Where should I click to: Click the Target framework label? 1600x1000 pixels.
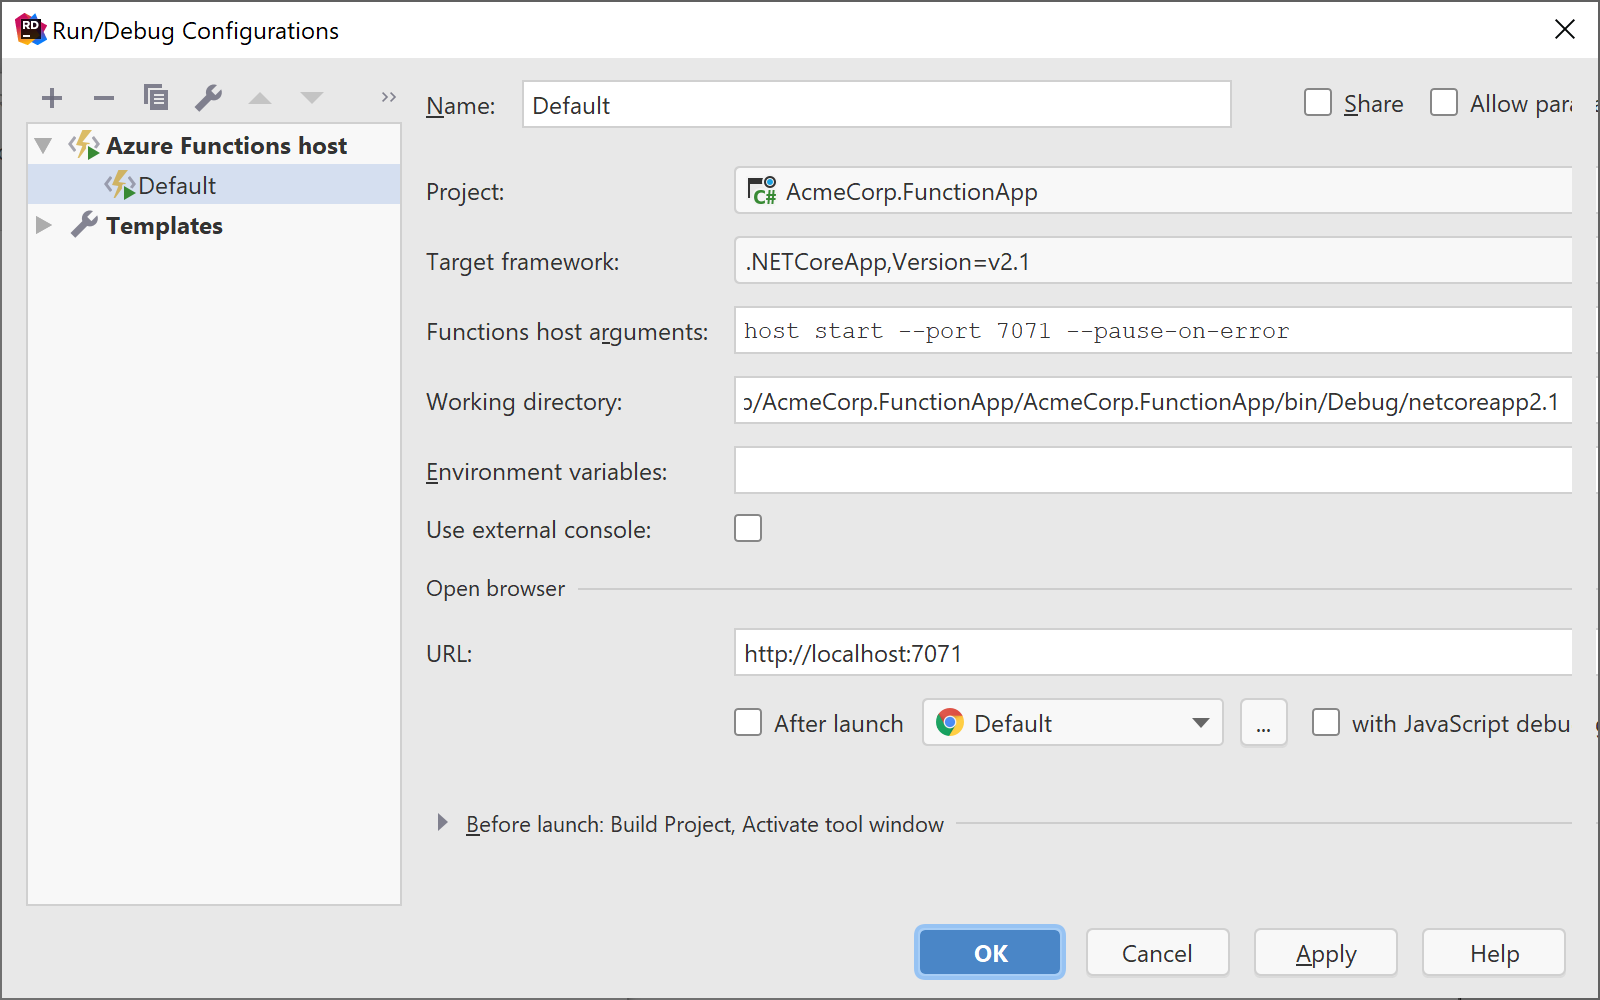coord(522,262)
